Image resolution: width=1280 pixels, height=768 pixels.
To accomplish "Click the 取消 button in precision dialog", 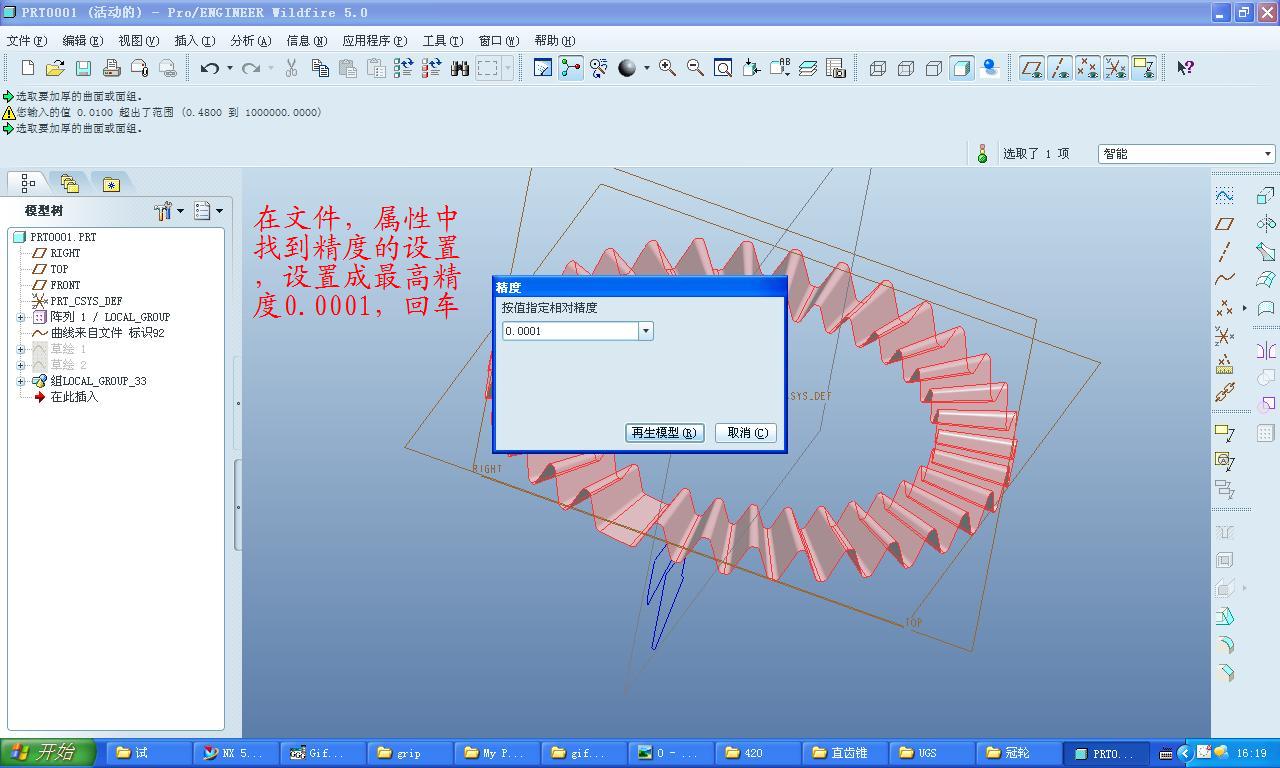I will pos(746,433).
